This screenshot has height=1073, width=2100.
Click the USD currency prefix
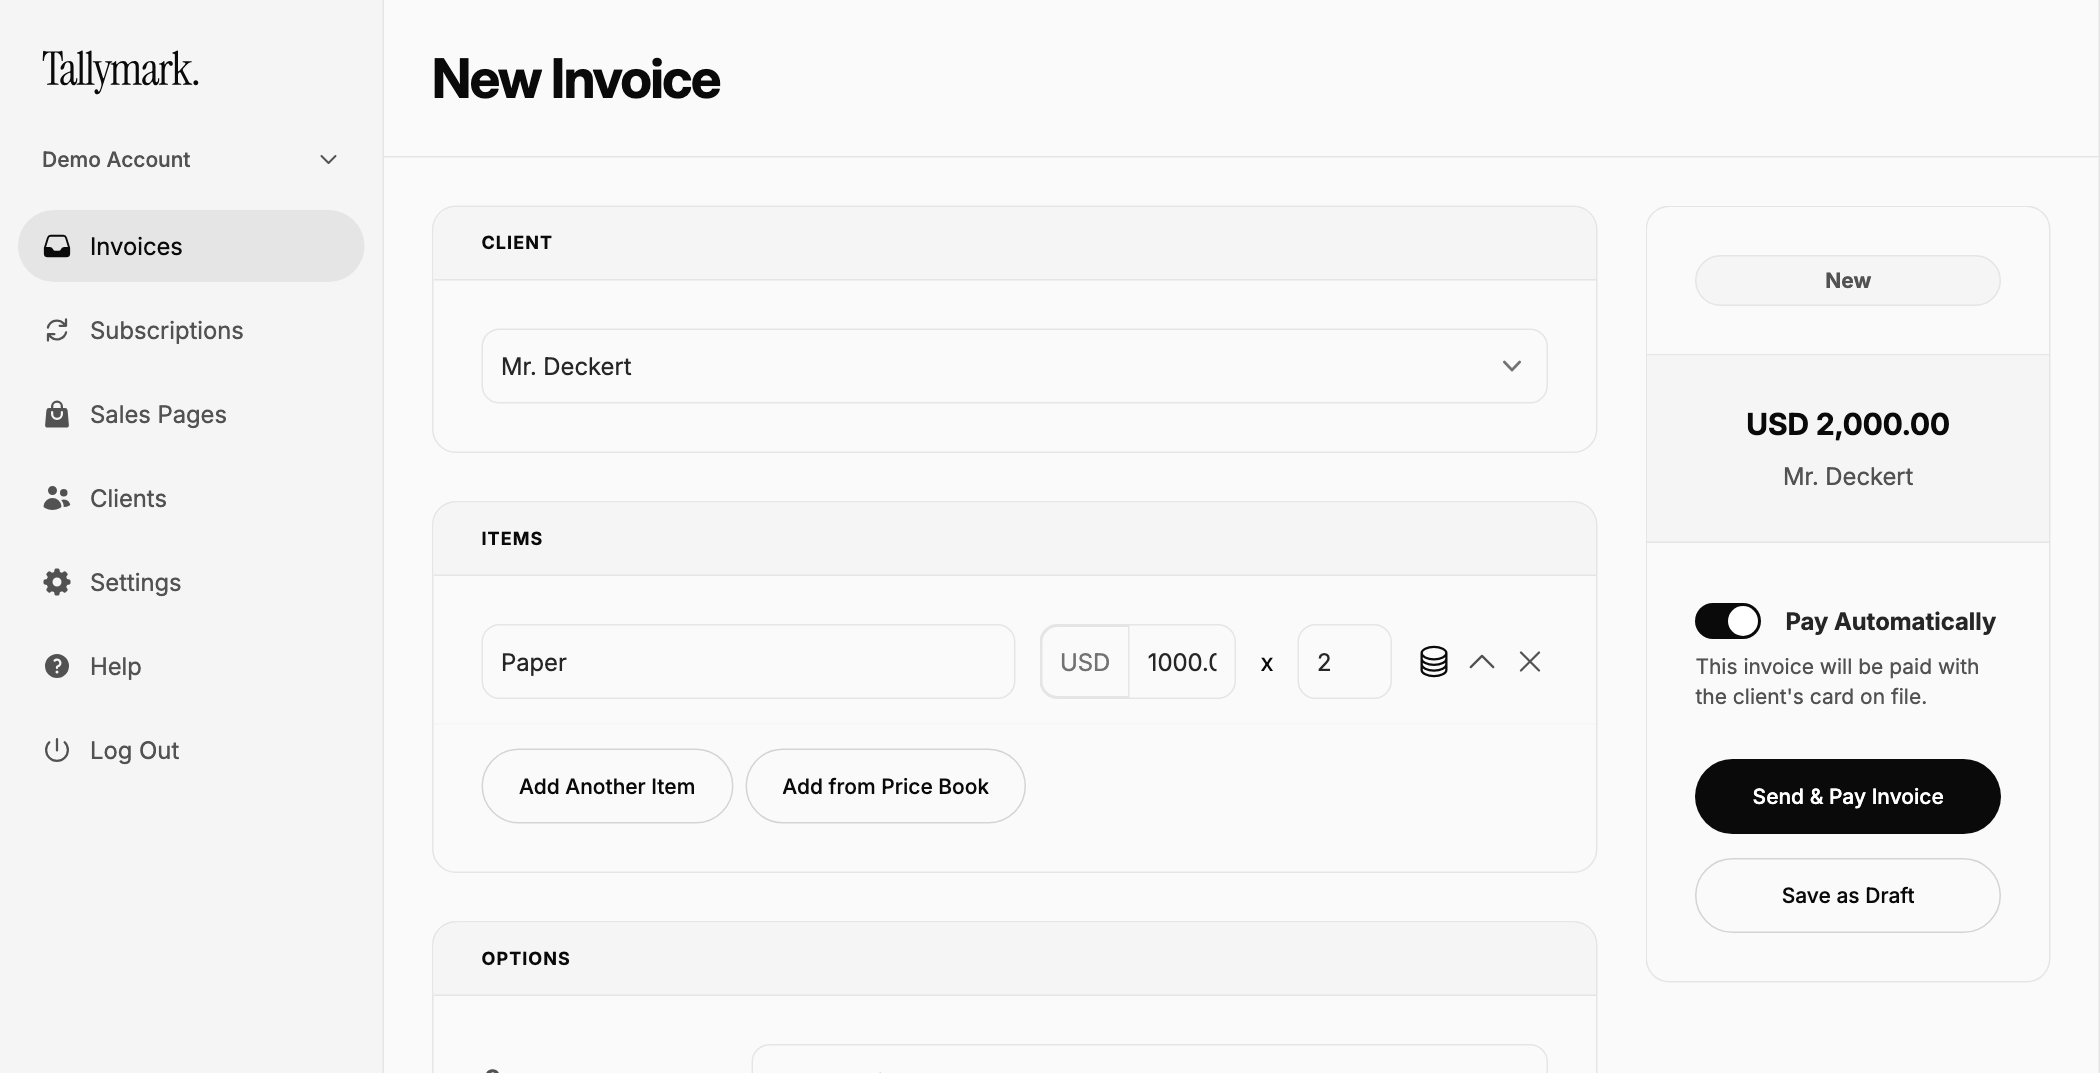[x=1085, y=662]
